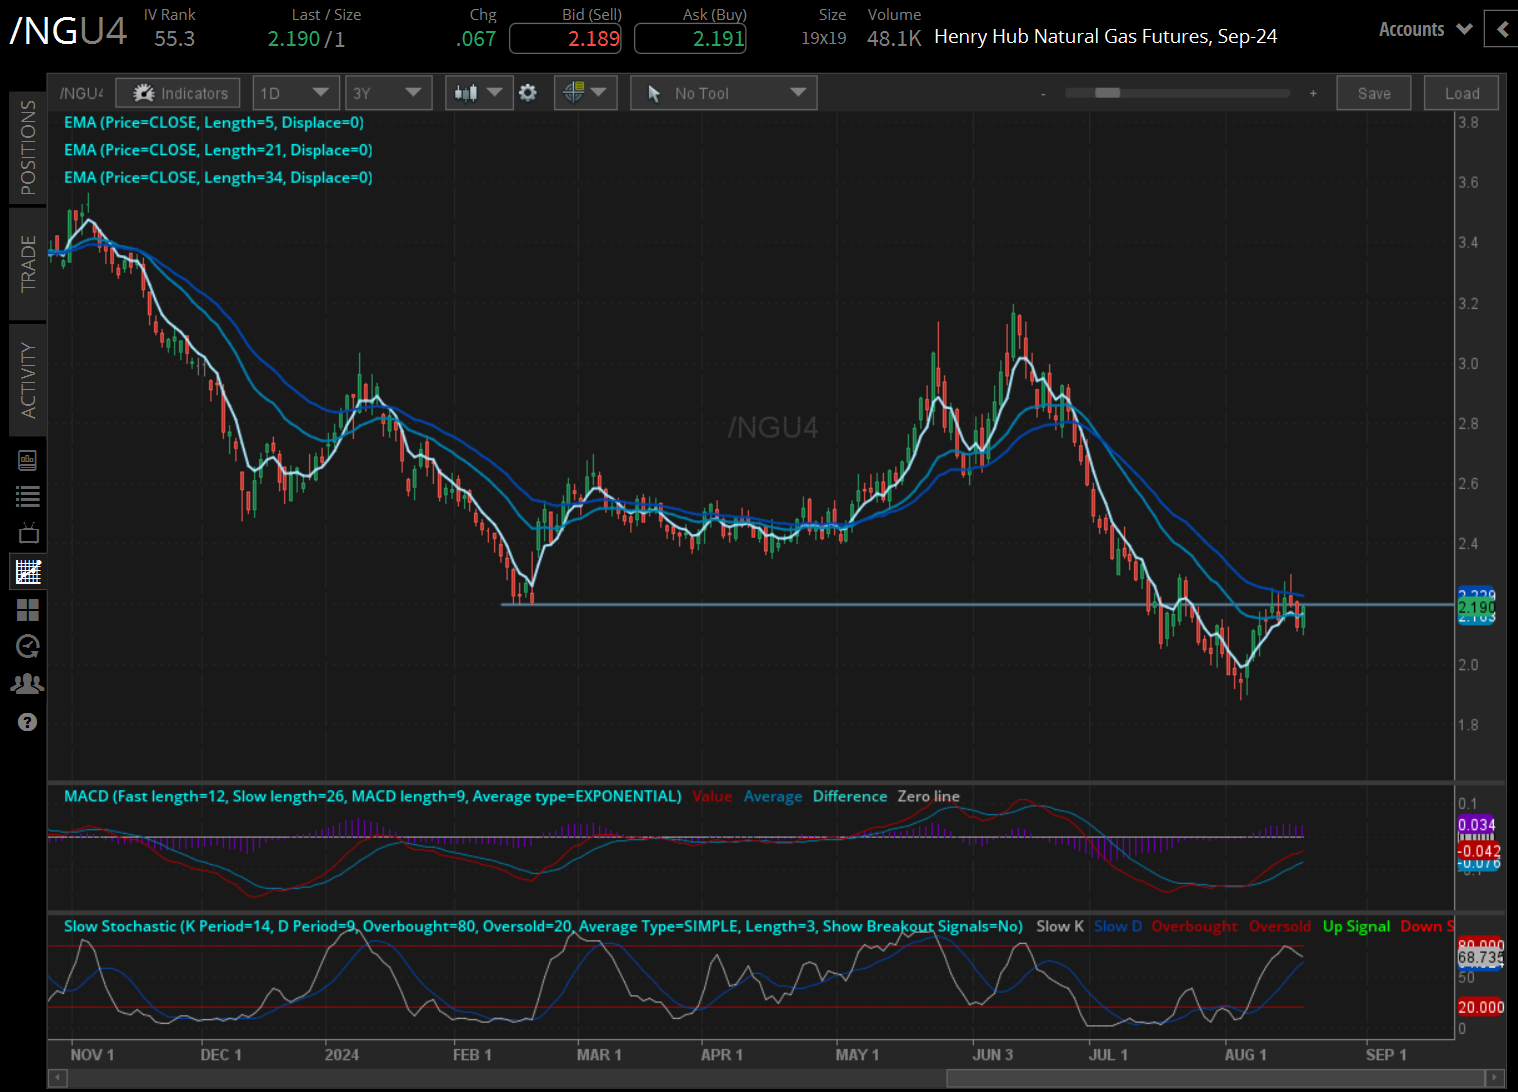Open the Indicators panel

178,93
